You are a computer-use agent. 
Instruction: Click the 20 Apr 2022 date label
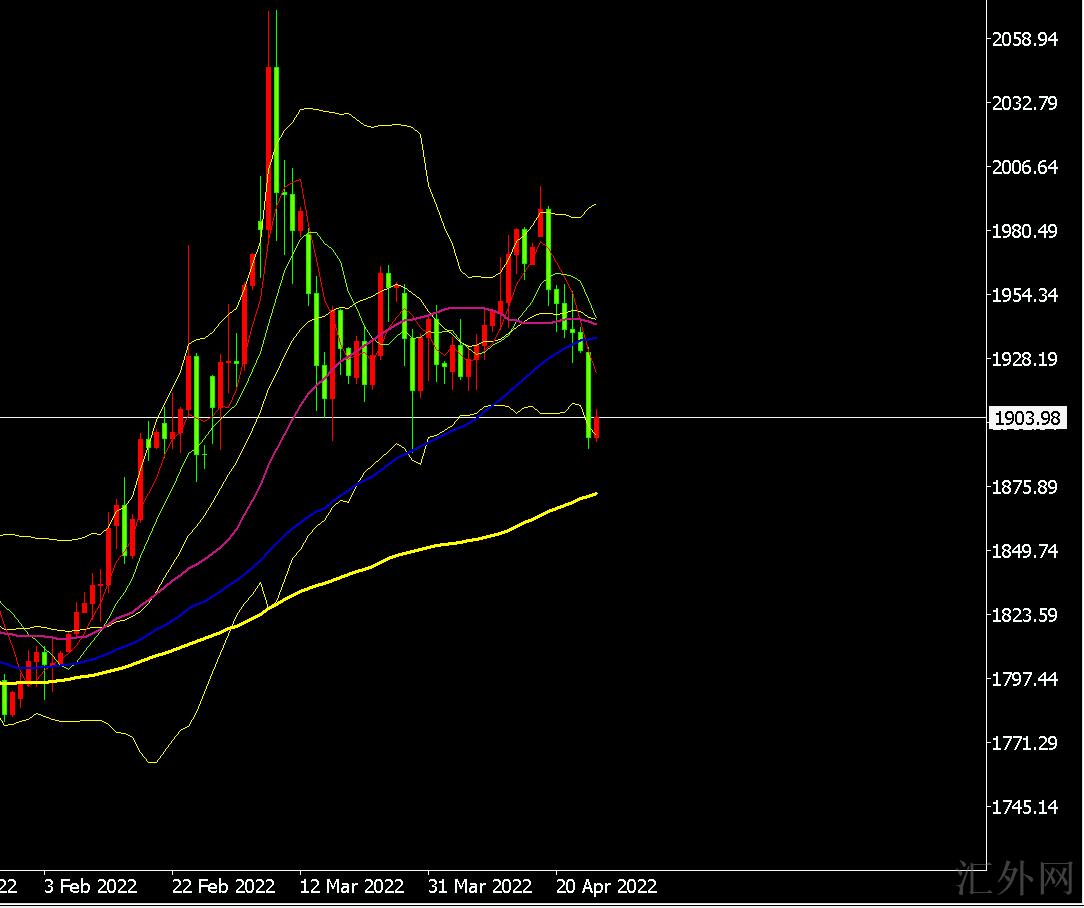(x=607, y=886)
